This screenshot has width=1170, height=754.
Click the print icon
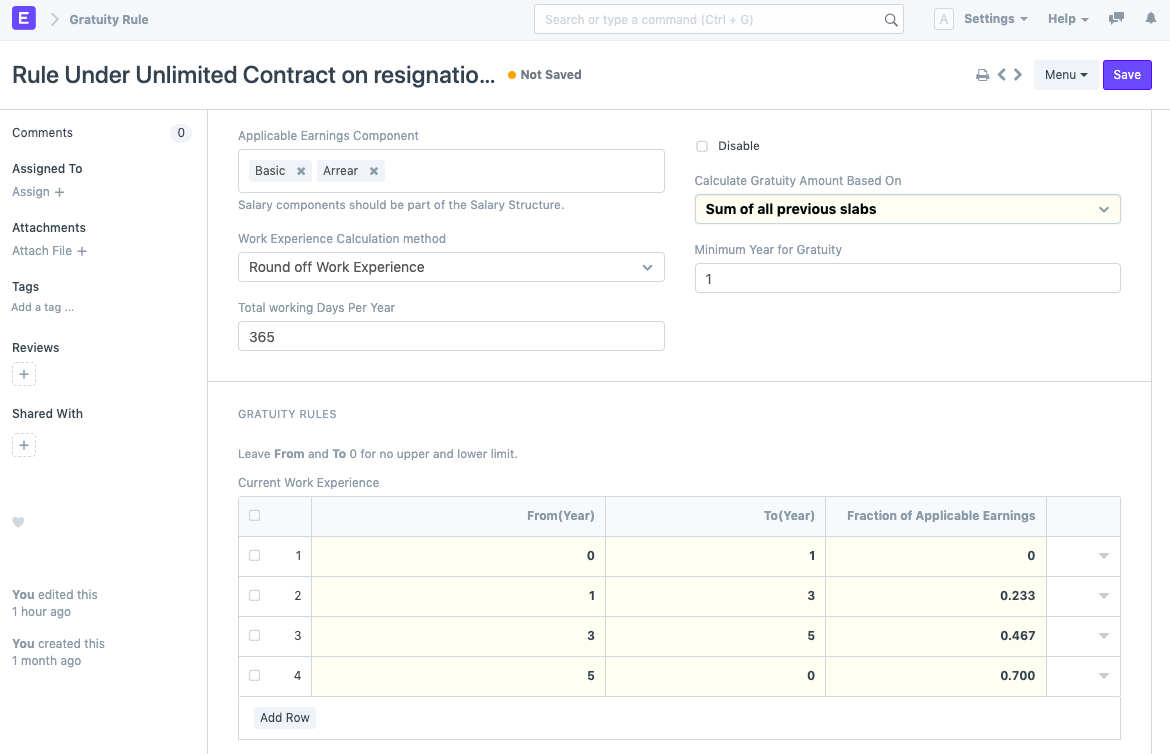[x=982, y=75]
